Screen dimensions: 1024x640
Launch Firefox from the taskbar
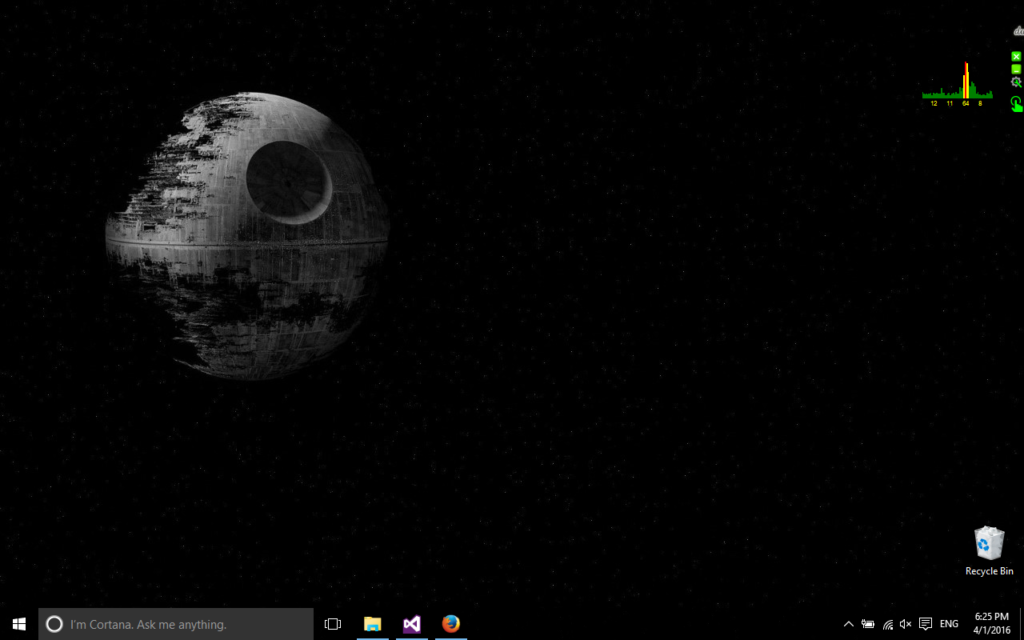[x=451, y=624]
